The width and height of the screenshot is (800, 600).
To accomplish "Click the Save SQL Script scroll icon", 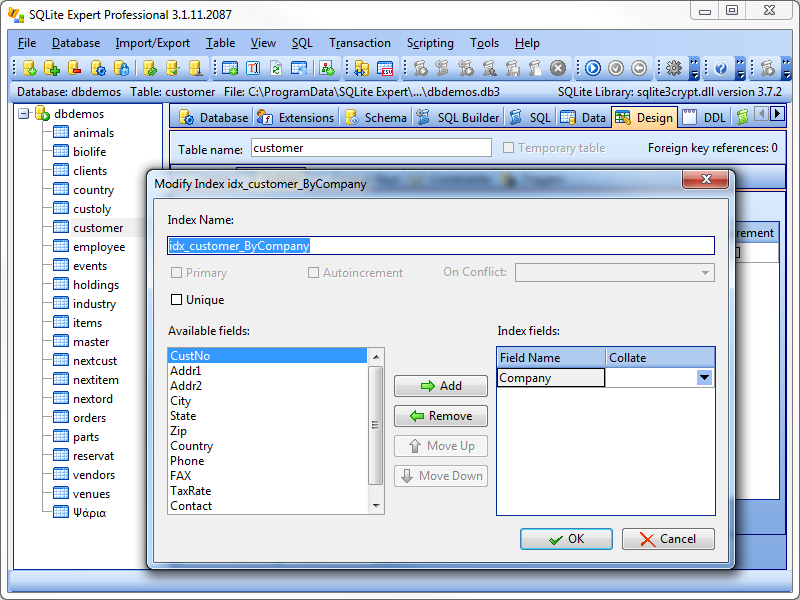I will point(512,68).
